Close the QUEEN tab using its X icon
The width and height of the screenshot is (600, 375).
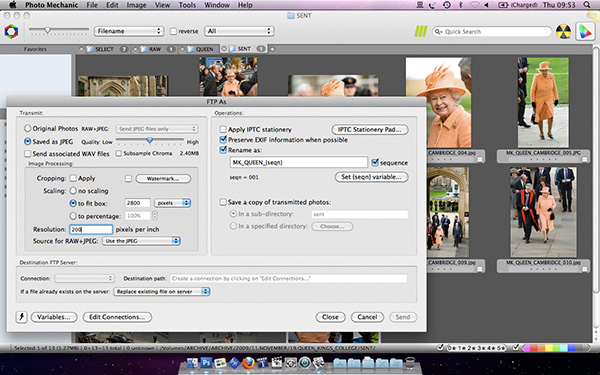click(x=182, y=49)
